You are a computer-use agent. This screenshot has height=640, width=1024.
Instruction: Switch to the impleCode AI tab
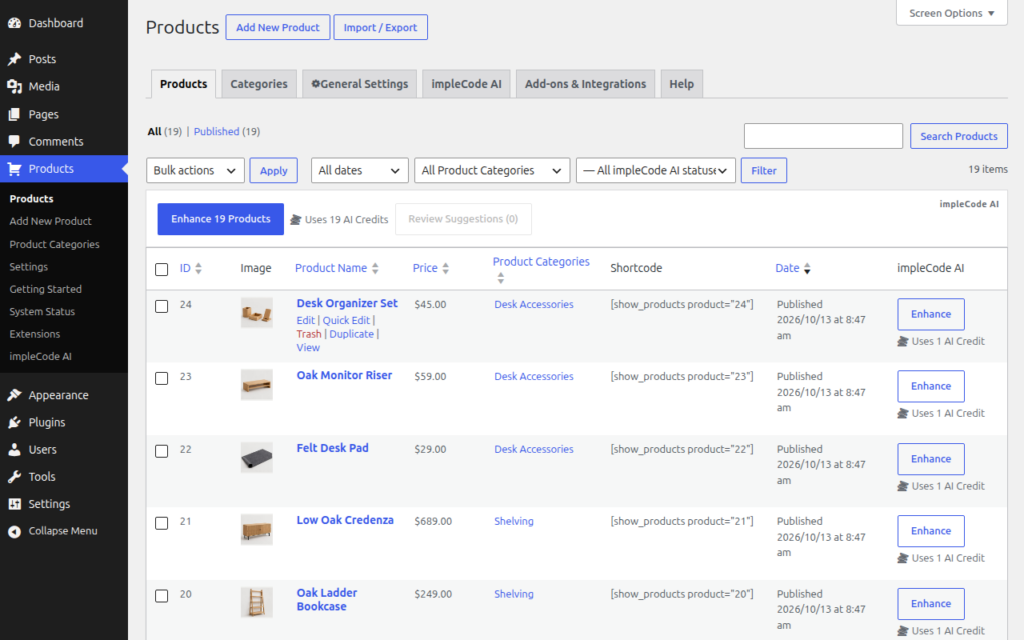click(x=466, y=84)
